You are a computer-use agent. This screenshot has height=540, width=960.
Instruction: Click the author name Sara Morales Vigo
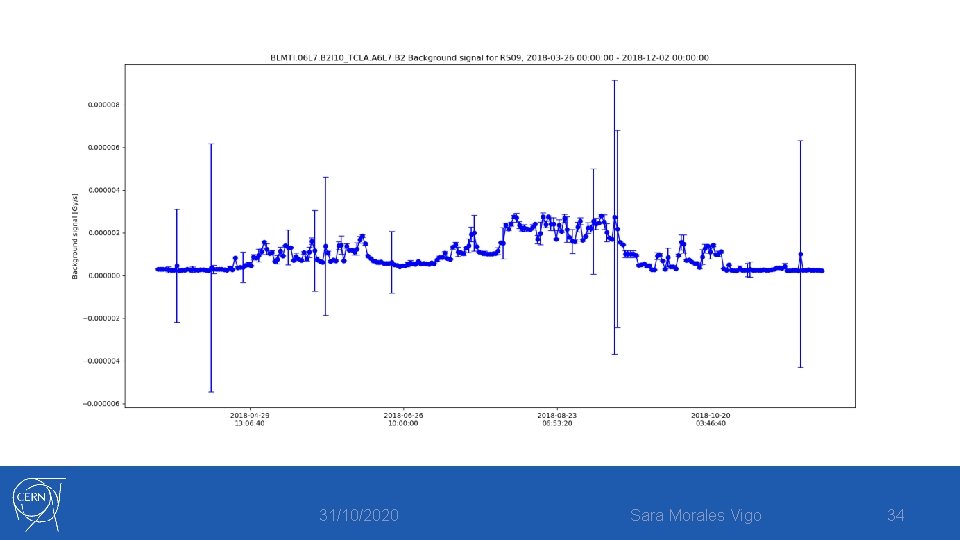click(x=696, y=516)
